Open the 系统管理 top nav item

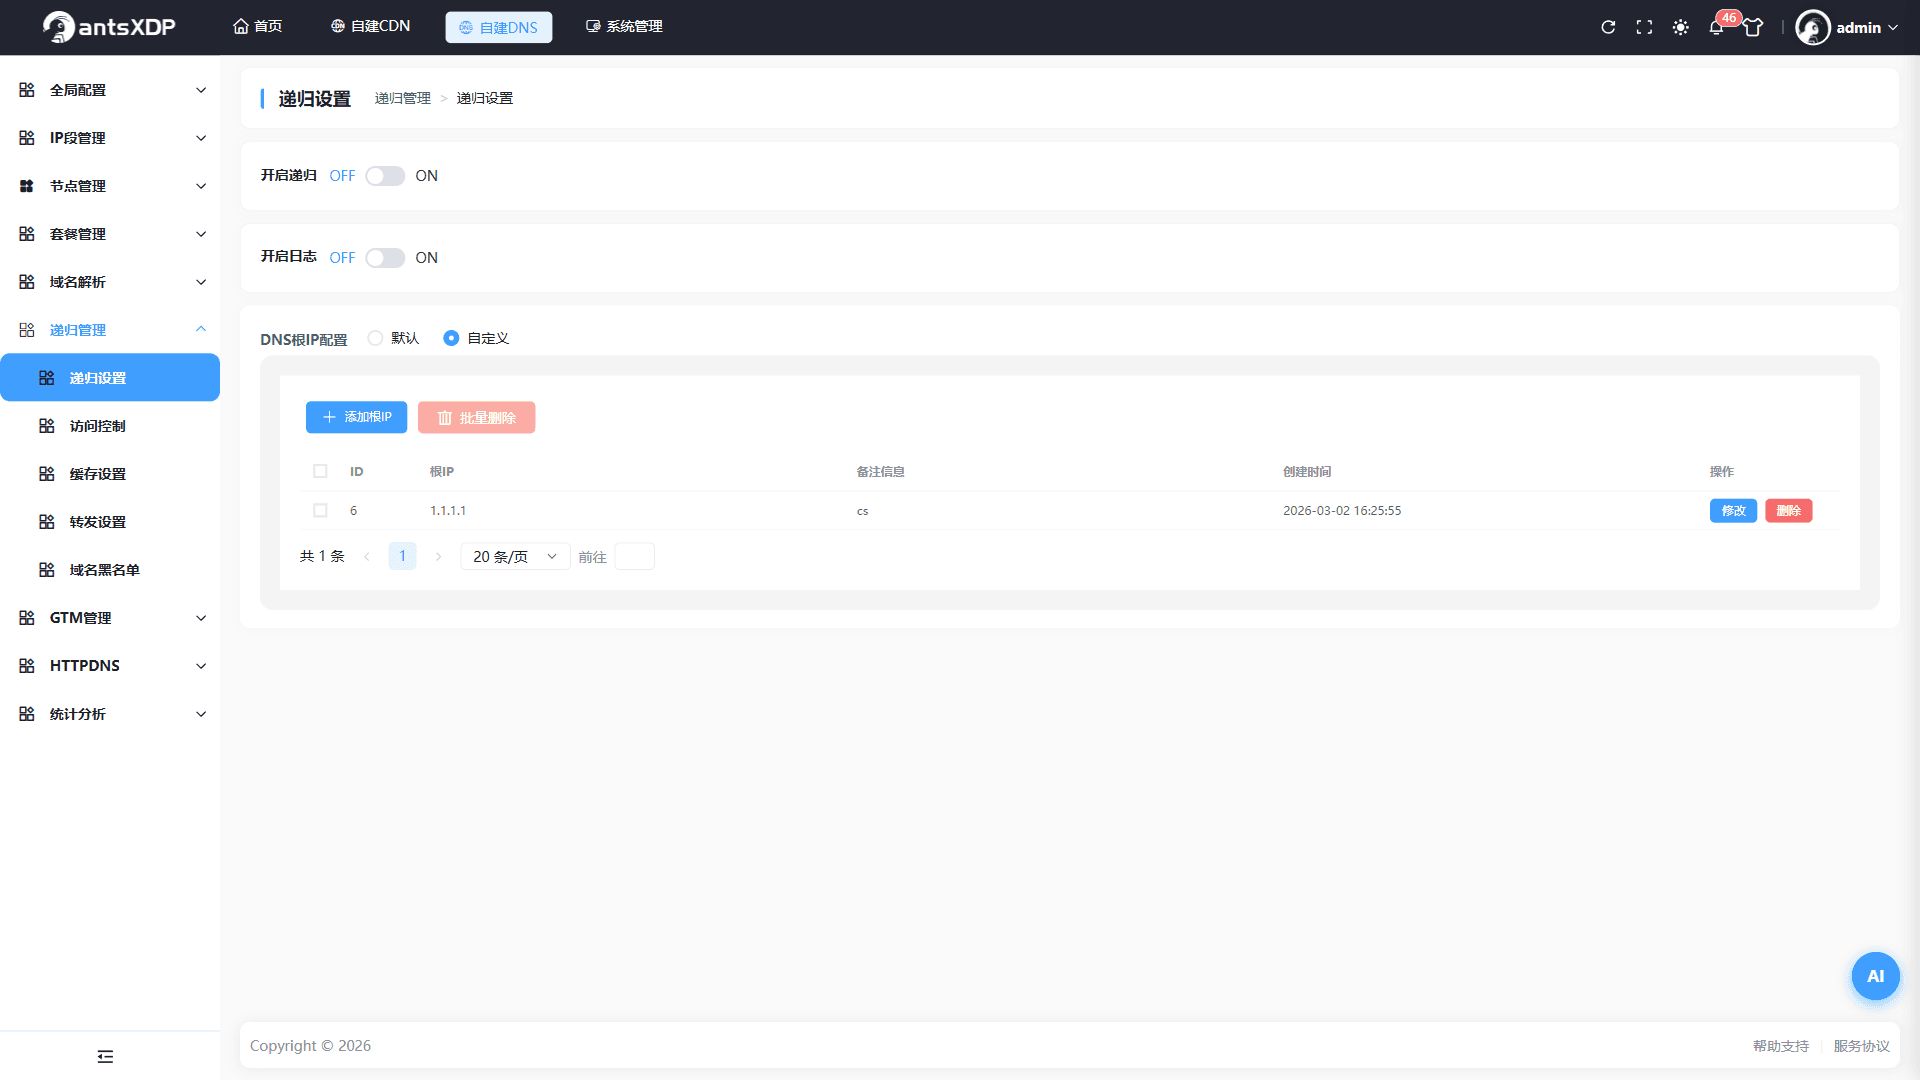pos(624,26)
